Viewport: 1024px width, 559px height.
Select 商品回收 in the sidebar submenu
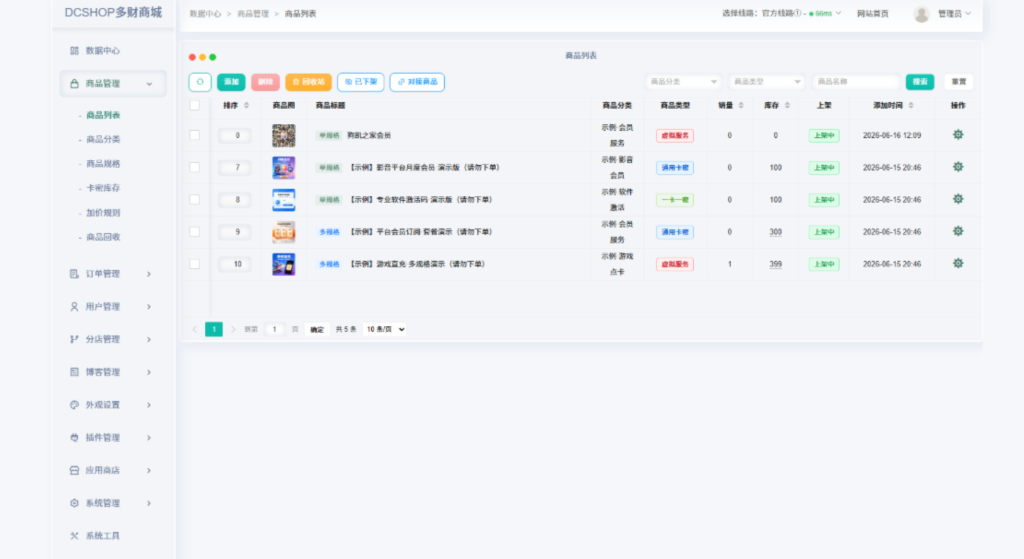[x=103, y=237]
